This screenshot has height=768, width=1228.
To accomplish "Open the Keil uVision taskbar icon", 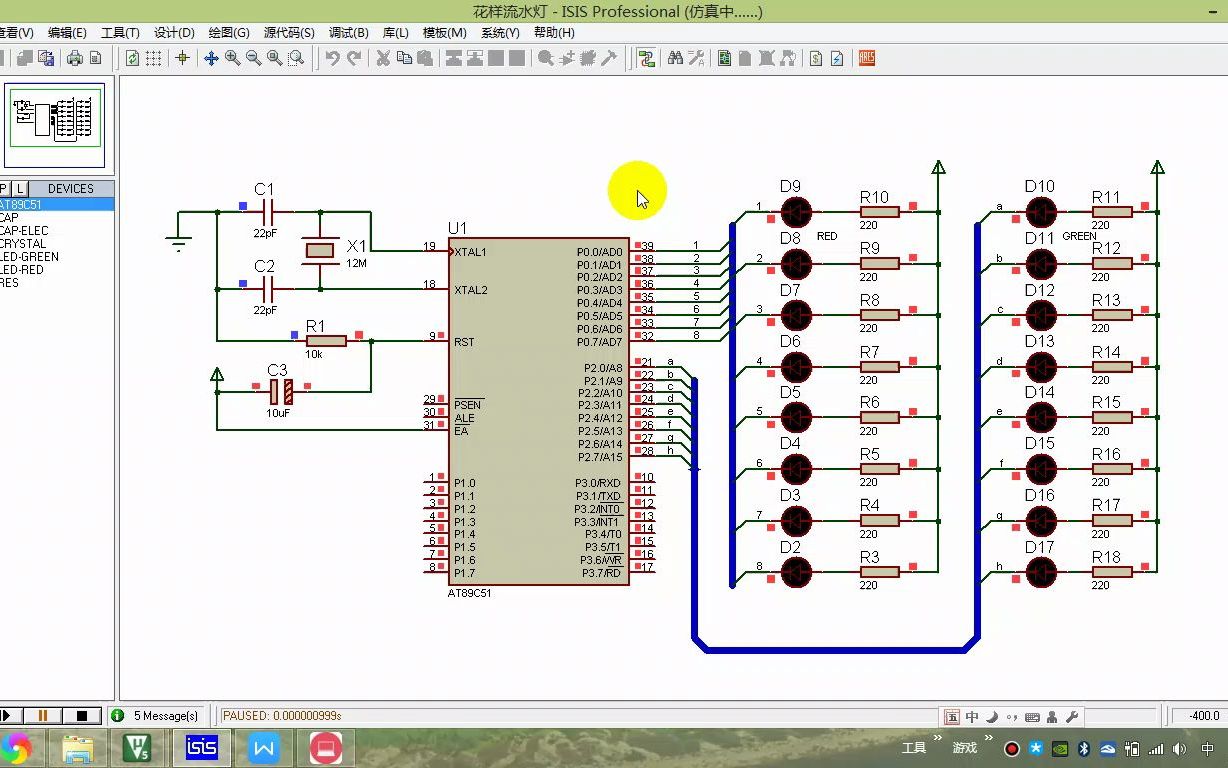I will [x=139, y=747].
